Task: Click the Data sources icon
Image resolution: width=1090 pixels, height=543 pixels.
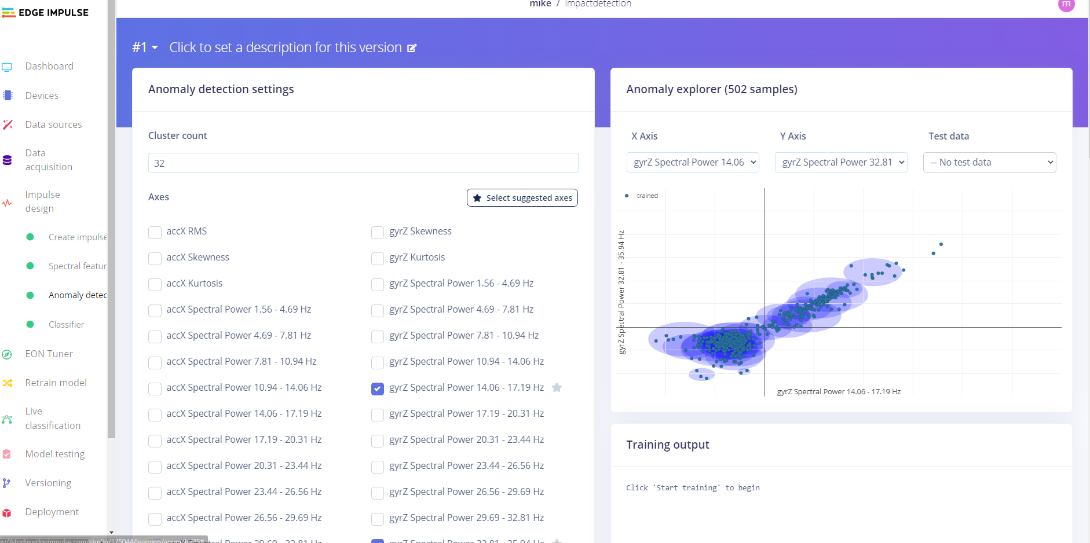Action: pyautogui.click(x=7, y=125)
